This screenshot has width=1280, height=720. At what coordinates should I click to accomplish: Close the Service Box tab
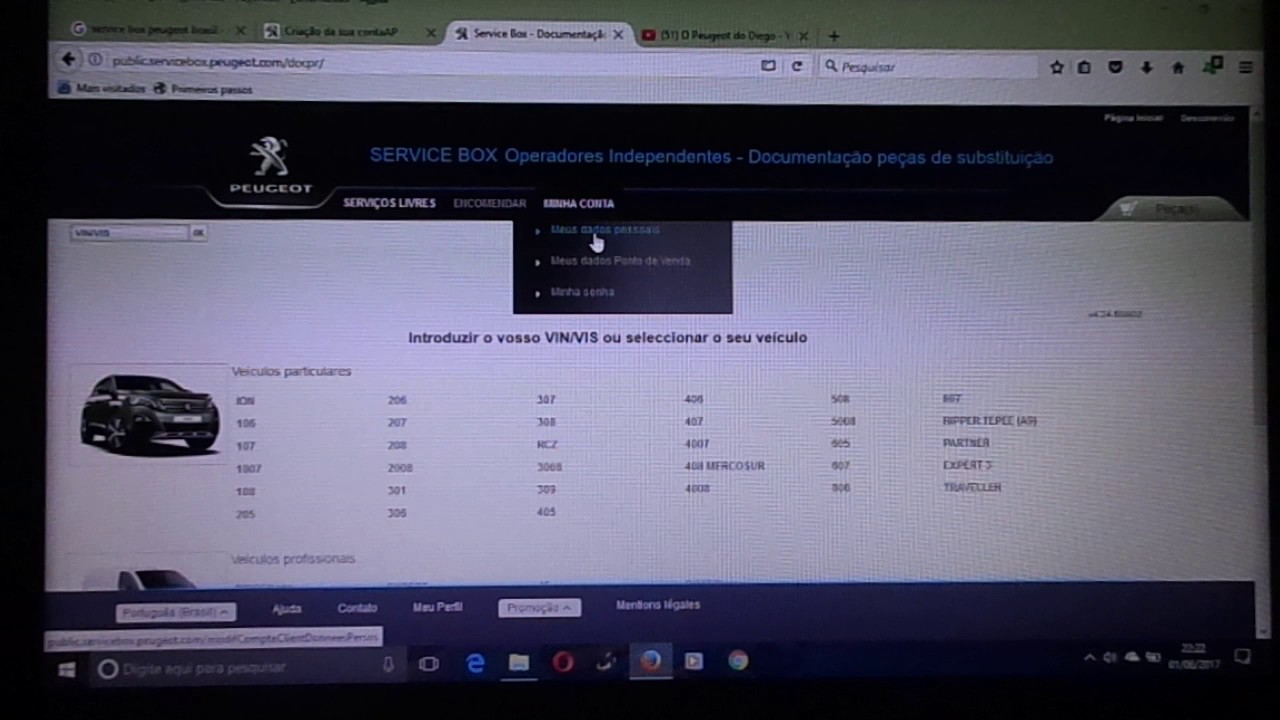[x=618, y=34]
